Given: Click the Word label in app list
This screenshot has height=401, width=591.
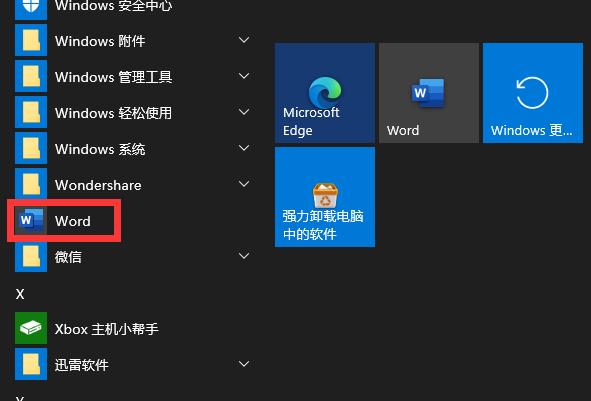Looking at the screenshot, I should 73,221.
